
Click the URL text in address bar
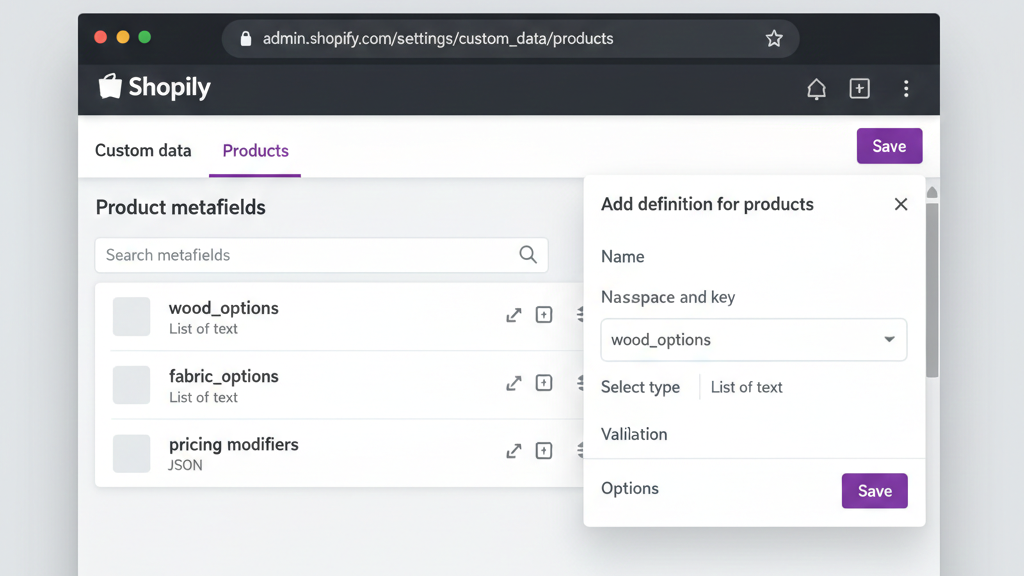[438, 39]
